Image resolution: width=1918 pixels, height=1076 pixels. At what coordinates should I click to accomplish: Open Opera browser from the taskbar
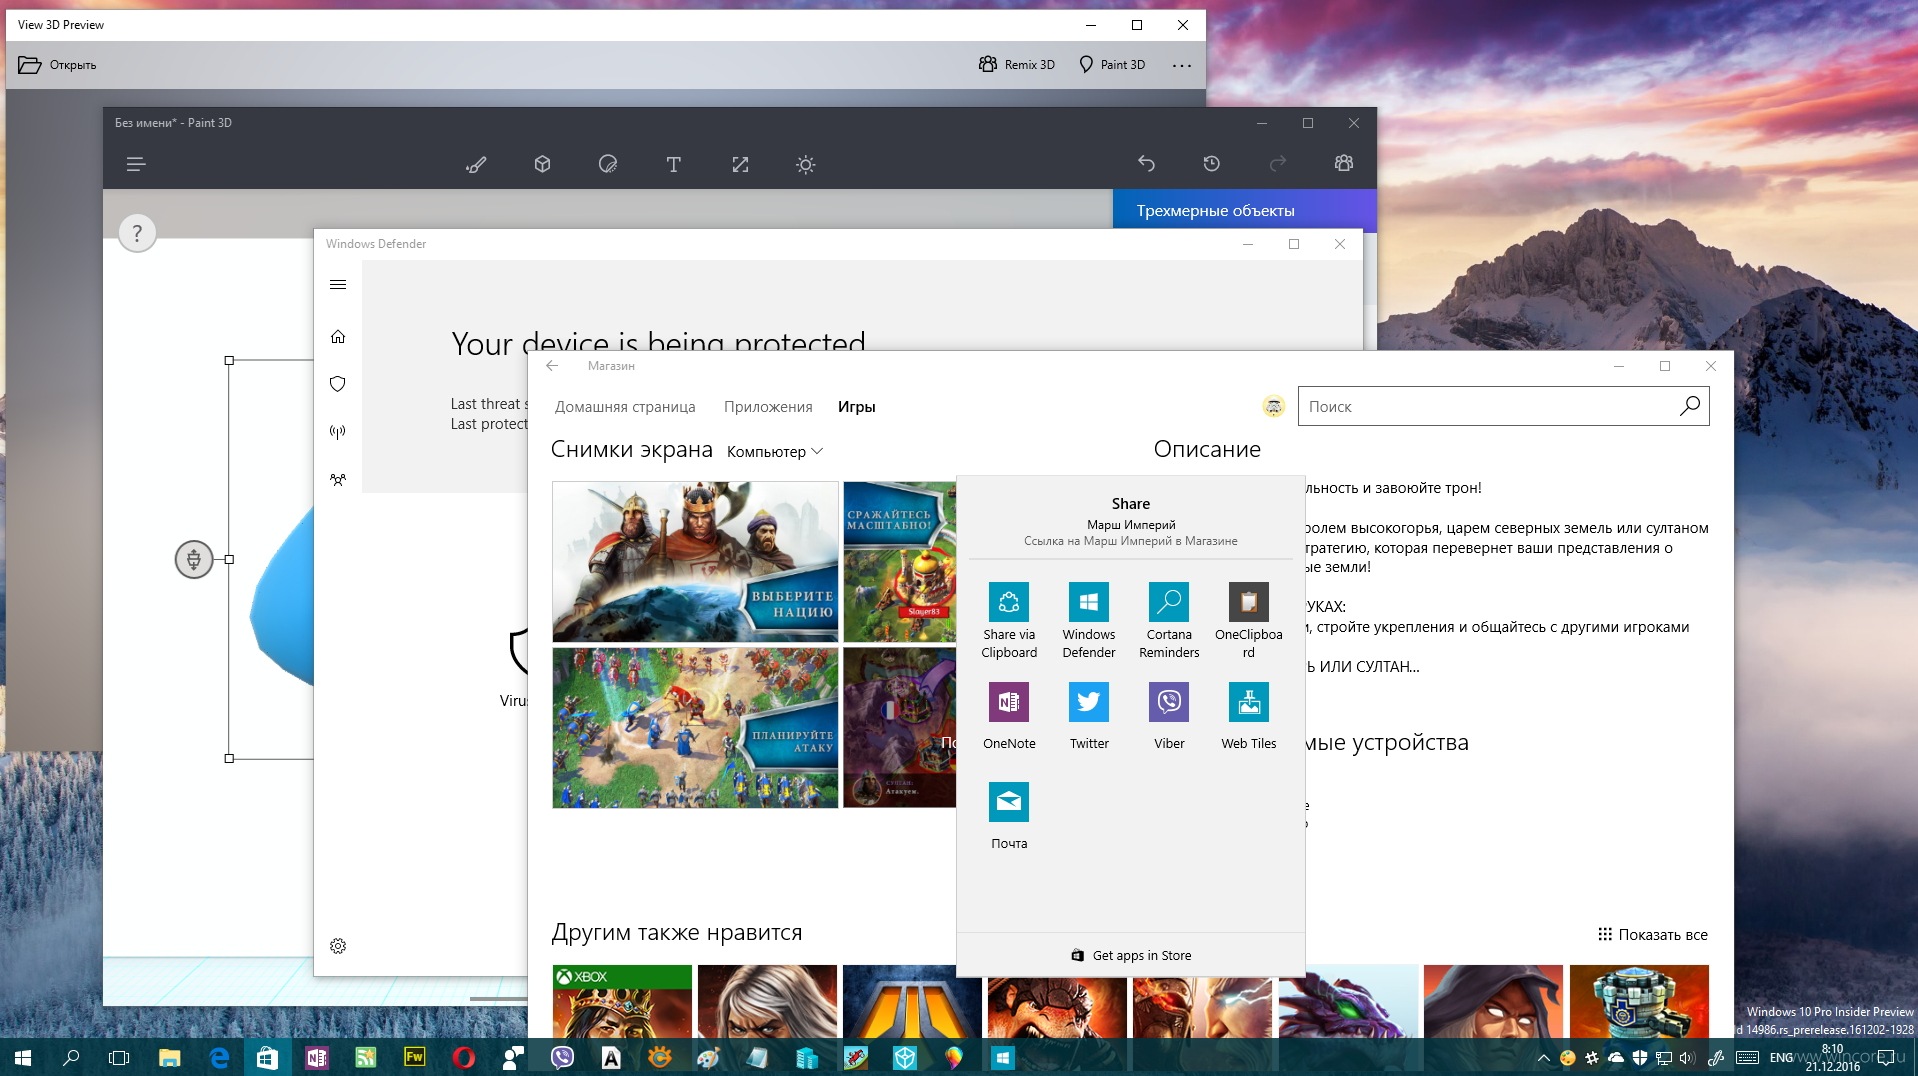click(x=463, y=1057)
